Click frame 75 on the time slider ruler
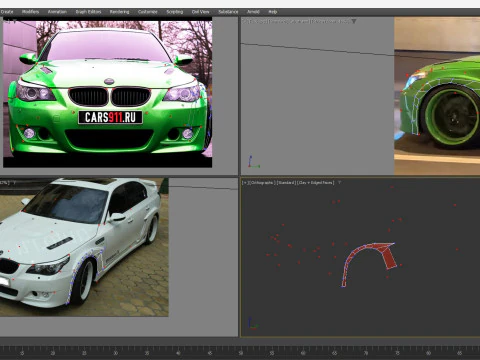 [x=397, y=353]
